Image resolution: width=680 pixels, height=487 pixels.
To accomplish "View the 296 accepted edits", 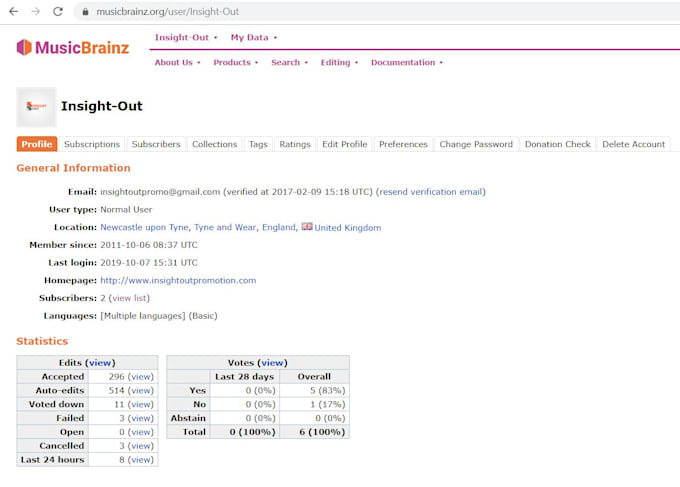I will 141,376.
